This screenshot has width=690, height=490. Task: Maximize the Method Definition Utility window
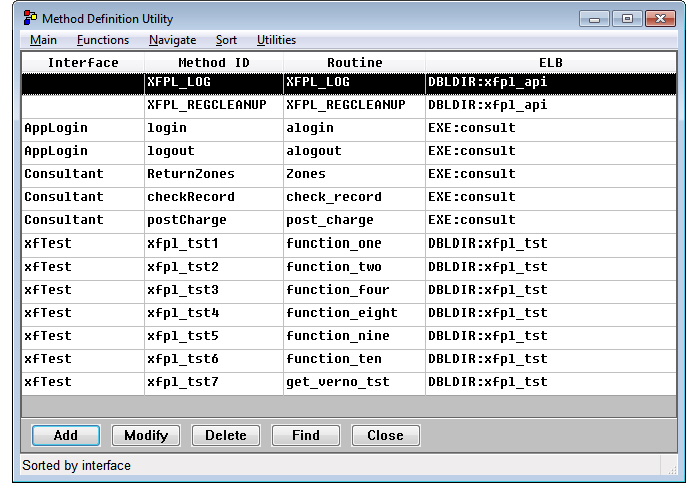point(627,18)
